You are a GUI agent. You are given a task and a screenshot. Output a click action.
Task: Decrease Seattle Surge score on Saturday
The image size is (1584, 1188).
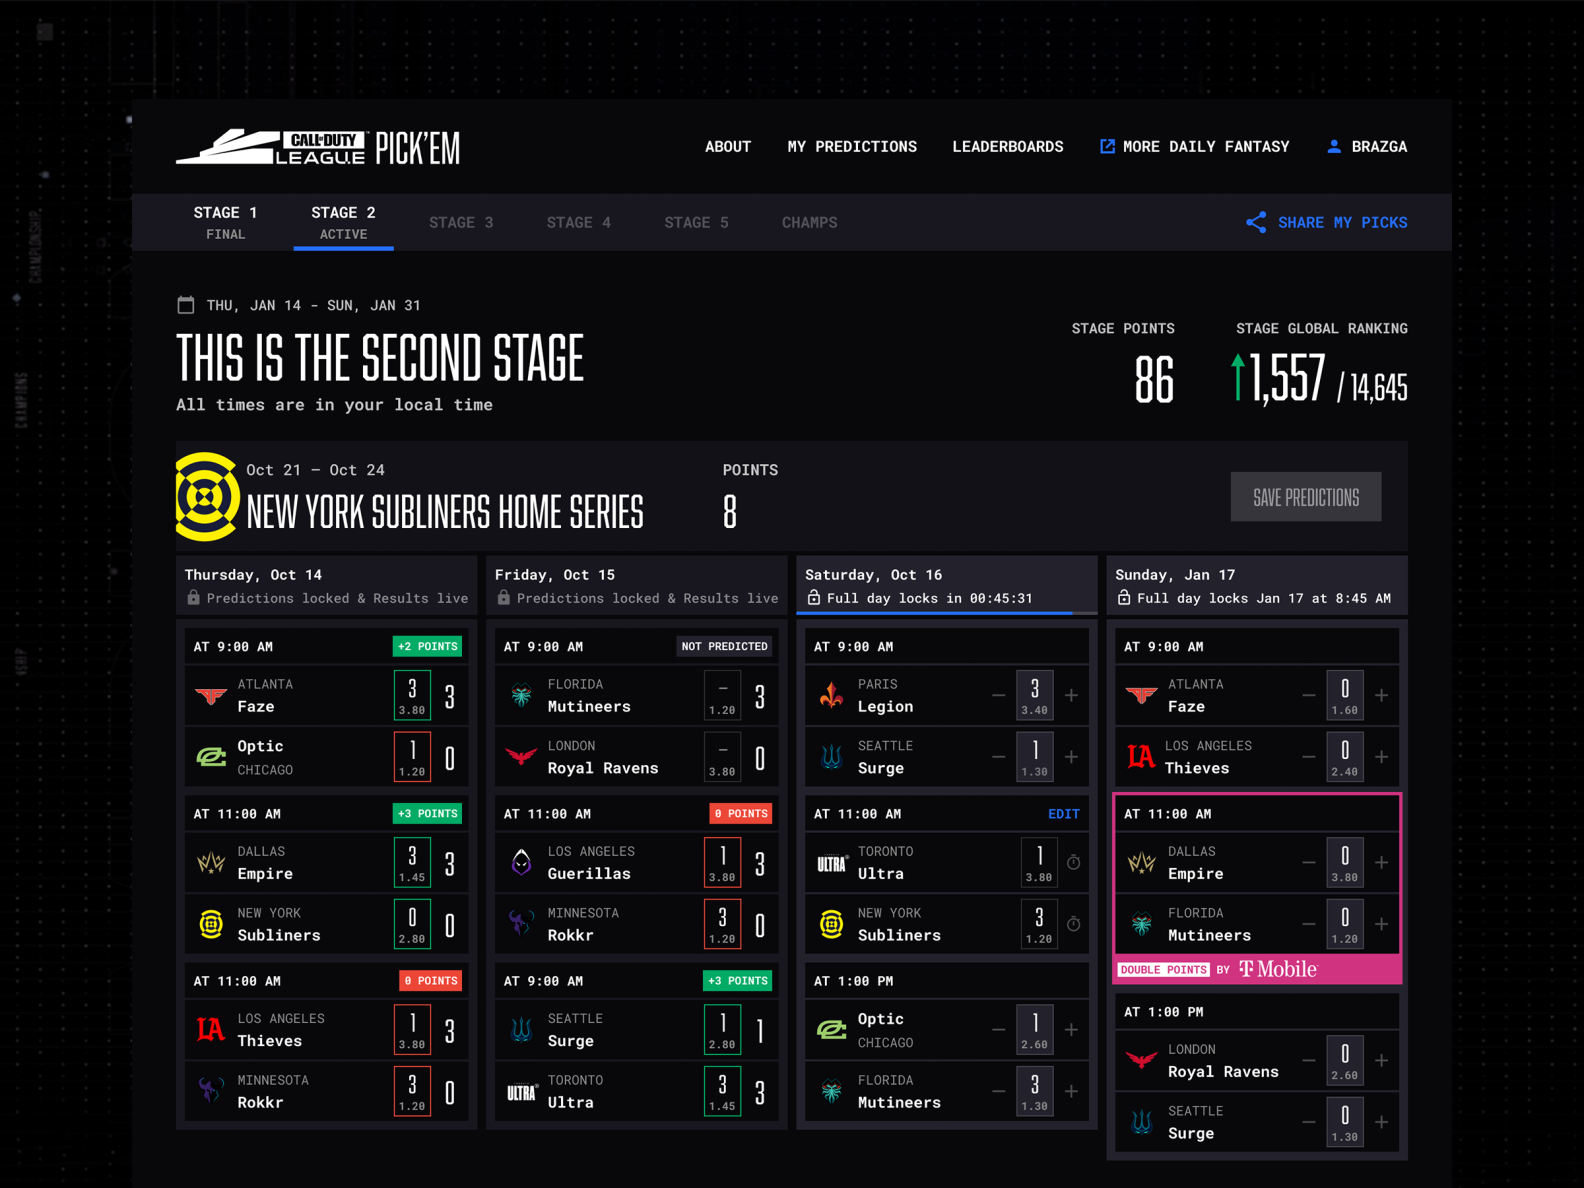(x=998, y=757)
